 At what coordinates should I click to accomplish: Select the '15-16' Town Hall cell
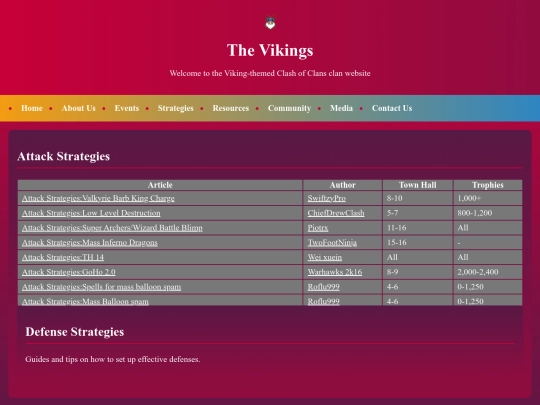tap(418, 243)
